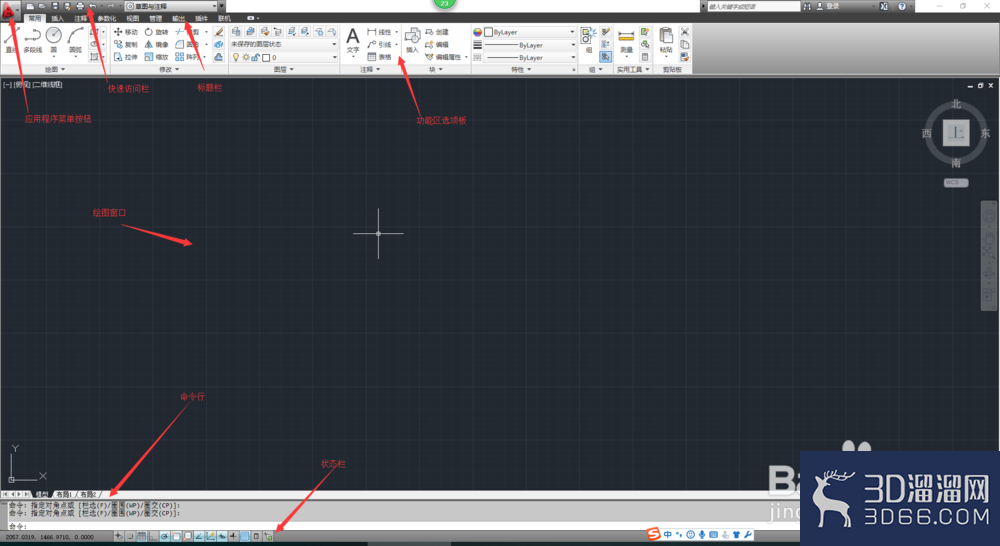Click the Sign In (登录) button

tap(828, 6)
